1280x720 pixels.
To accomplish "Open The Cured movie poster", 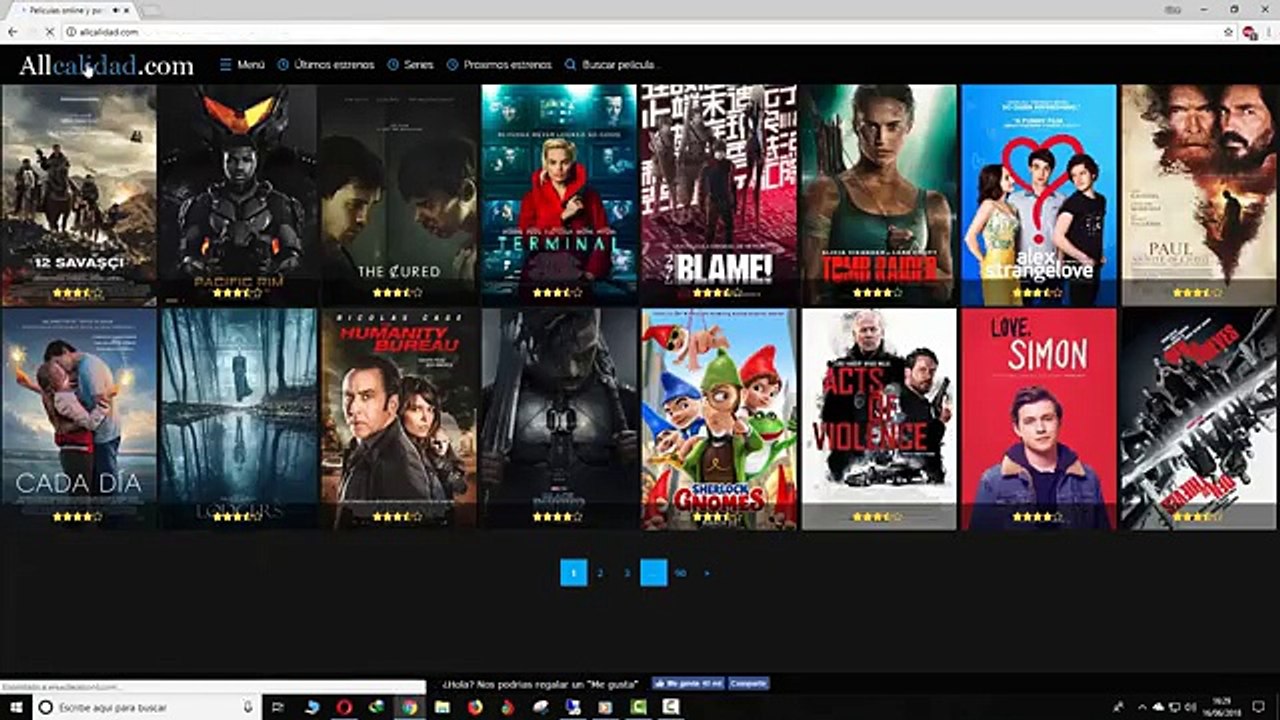I will (398, 195).
